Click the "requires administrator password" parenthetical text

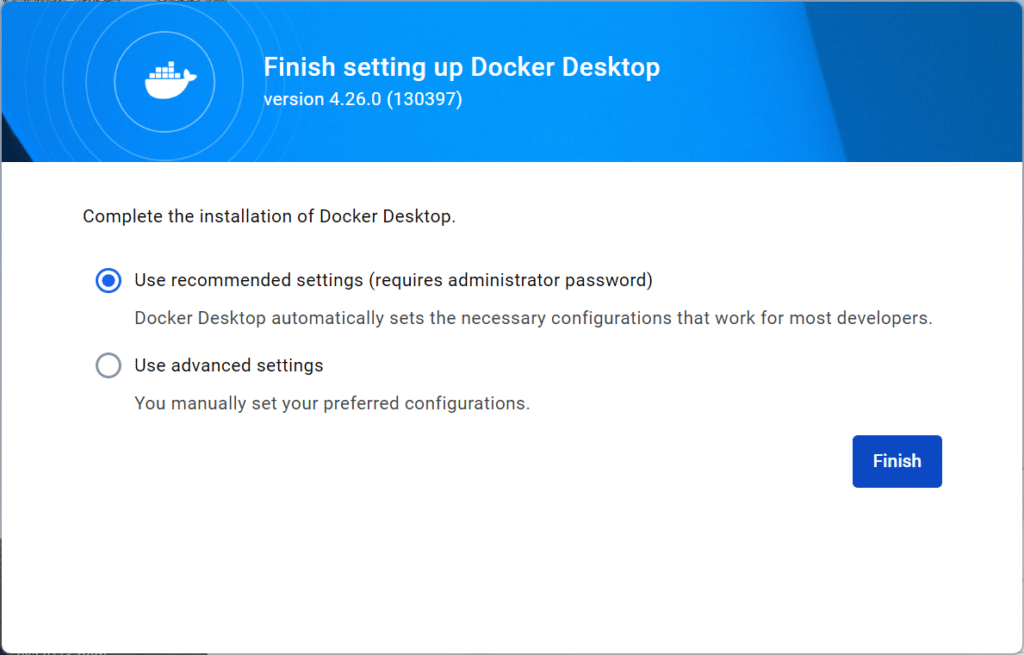pos(511,280)
